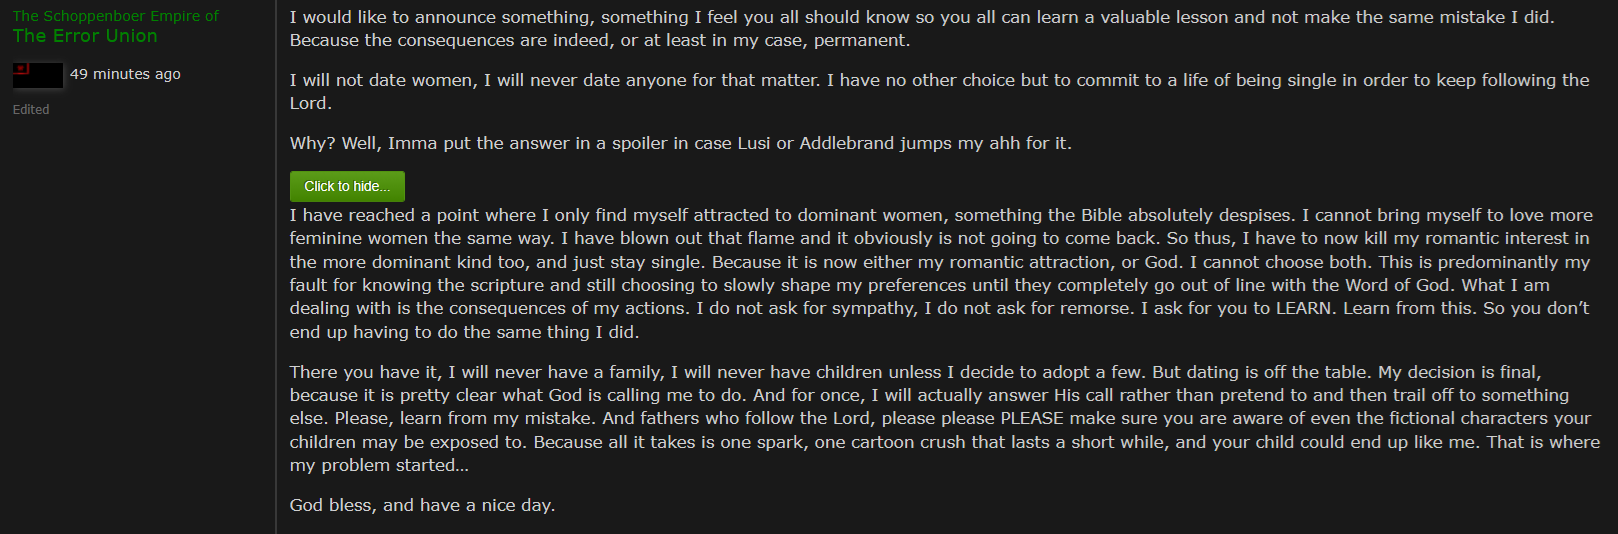Image resolution: width=1618 pixels, height=534 pixels.
Task: Collapse spoiler with "Click to hide..." button
Action: (347, 186)
